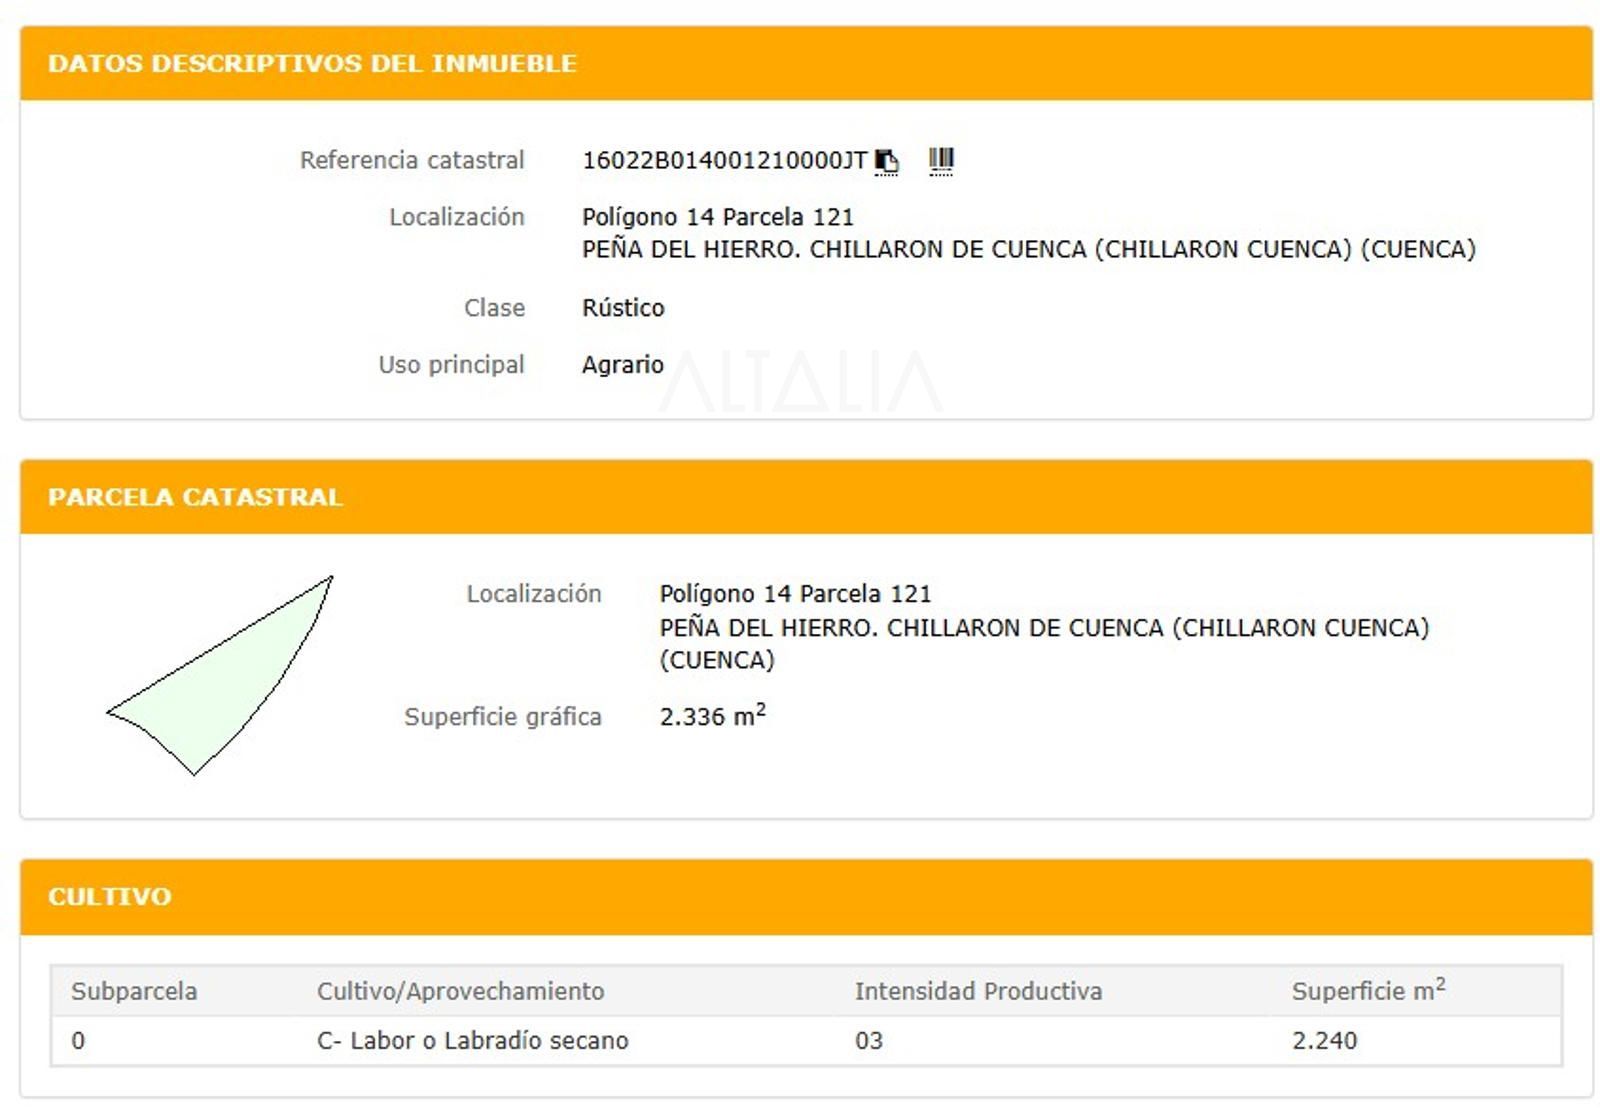The width and height of the screenshot is (1600, 1119).
Task: Copy the cadastral reference with the copy icon
Action: [x=887, y=161]
